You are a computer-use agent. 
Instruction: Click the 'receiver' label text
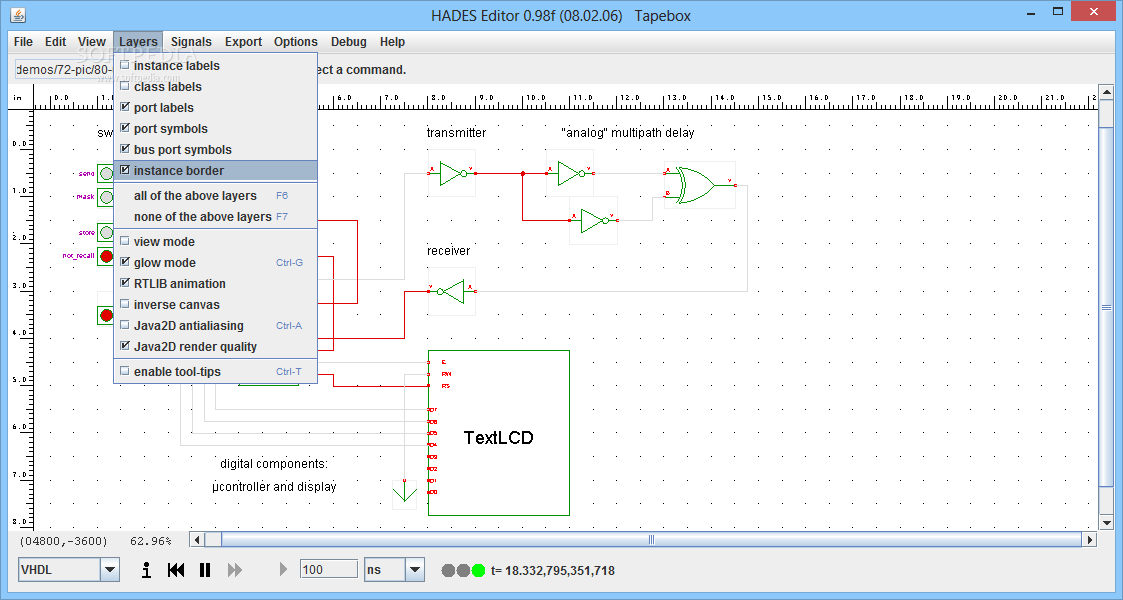448,251
